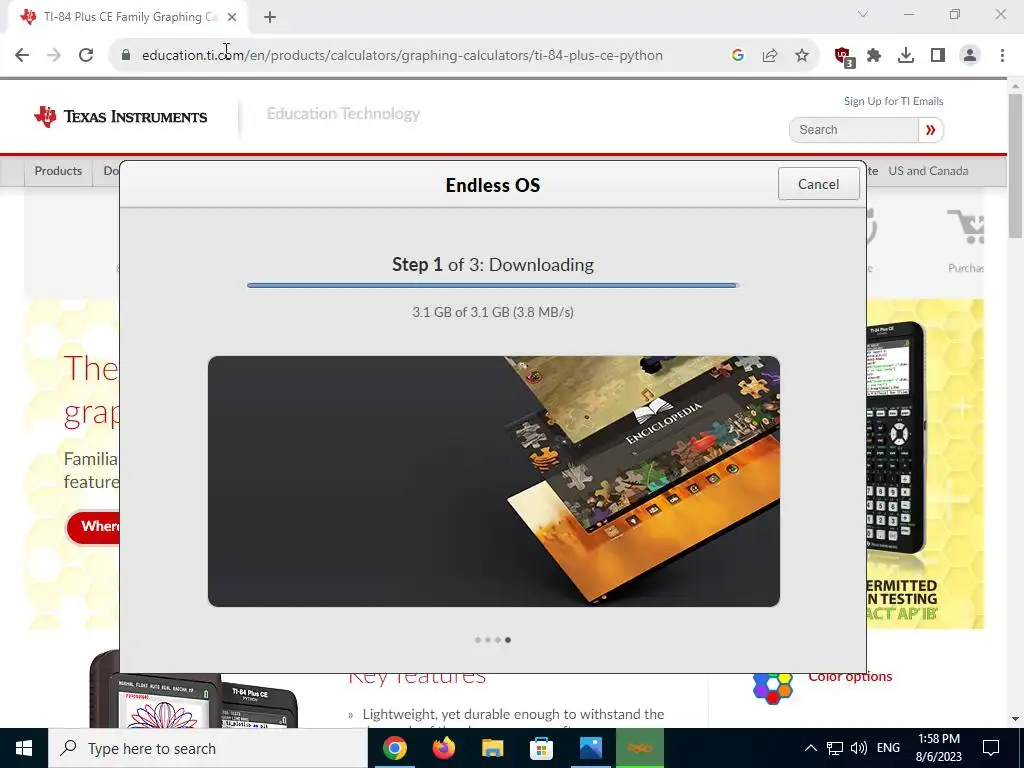Click the Purchase cart icon

click(x=967, y=227)
